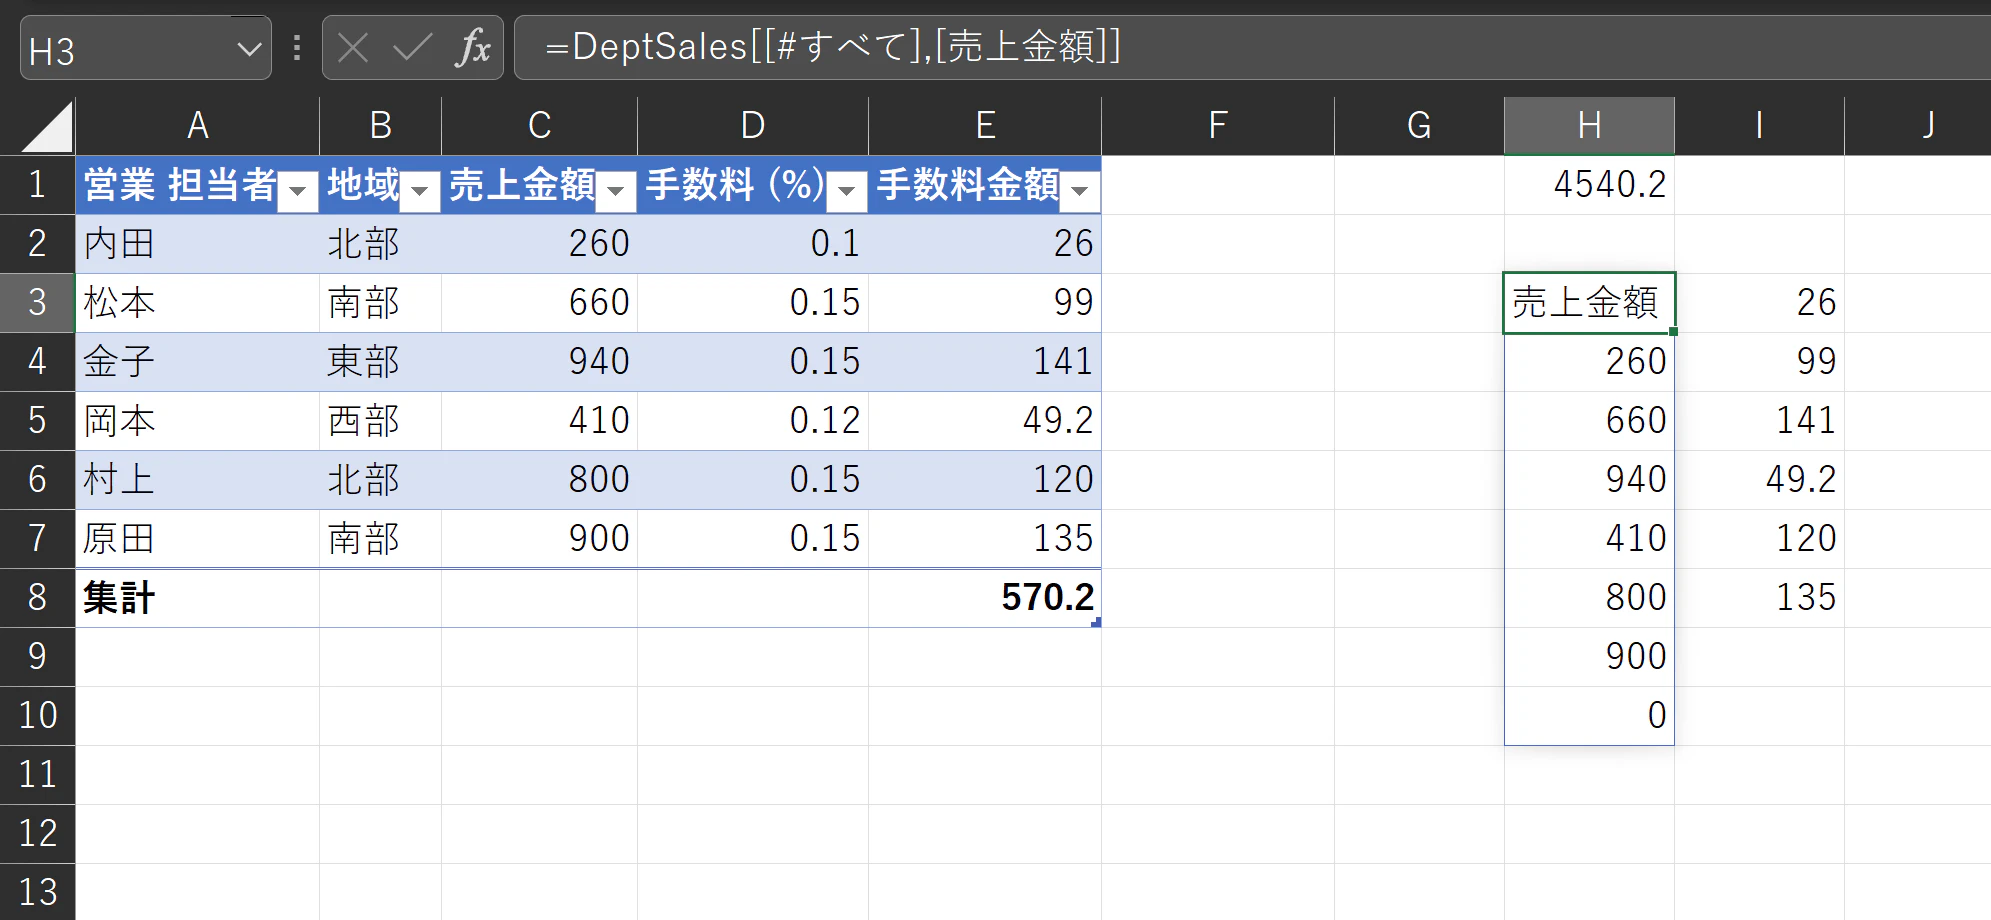Select cell with name 原田

point(198,539)
